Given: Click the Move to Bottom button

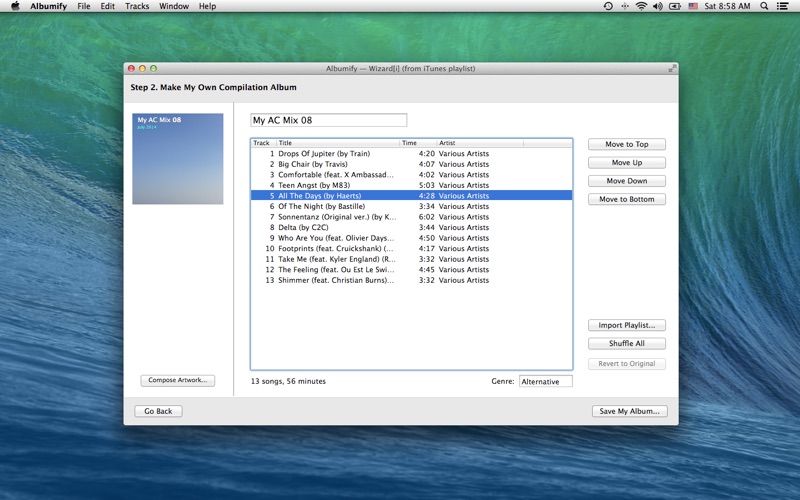Looking at the screenshot, I should [x=627, y=199].
